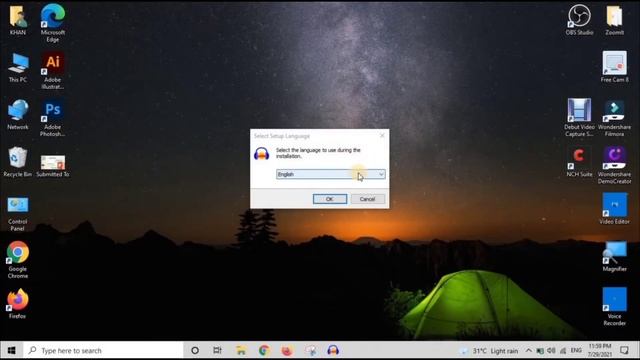Open Adobe Illustrator desktop shortcut
Viewport: 640px width, 360px height.
[x=53, y=70]
